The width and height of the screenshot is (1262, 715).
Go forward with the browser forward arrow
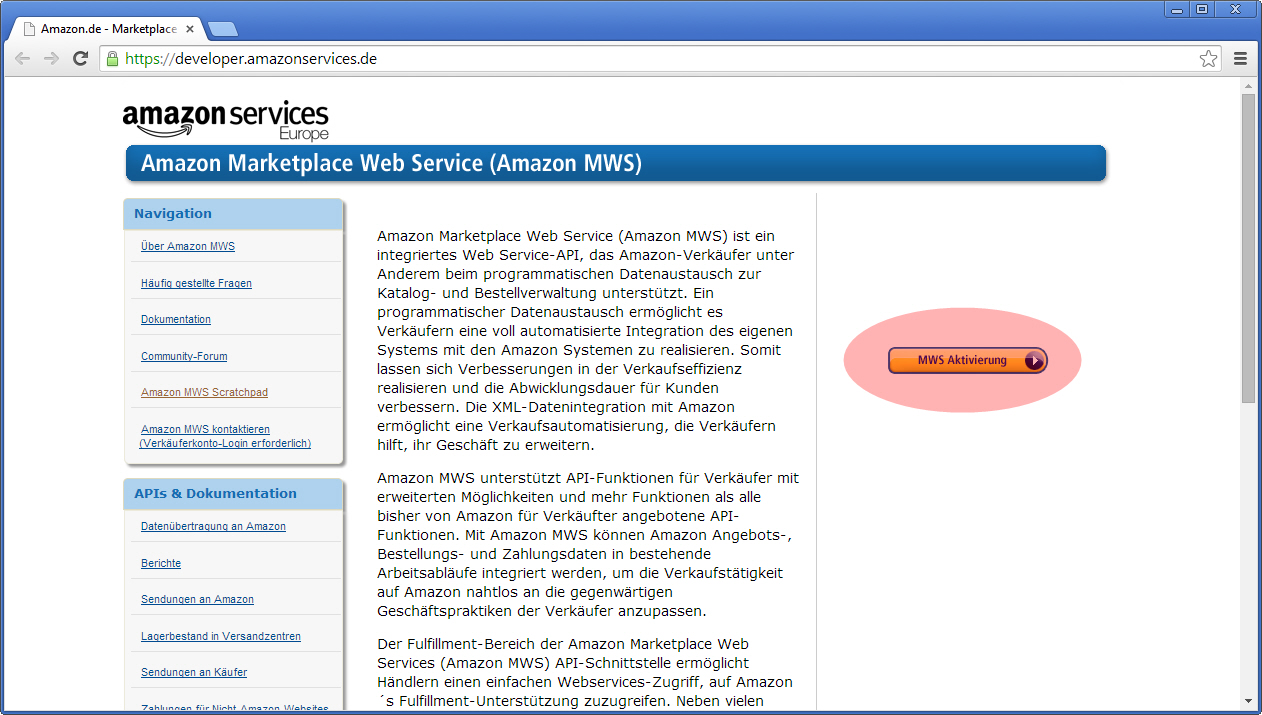(51, 59)
